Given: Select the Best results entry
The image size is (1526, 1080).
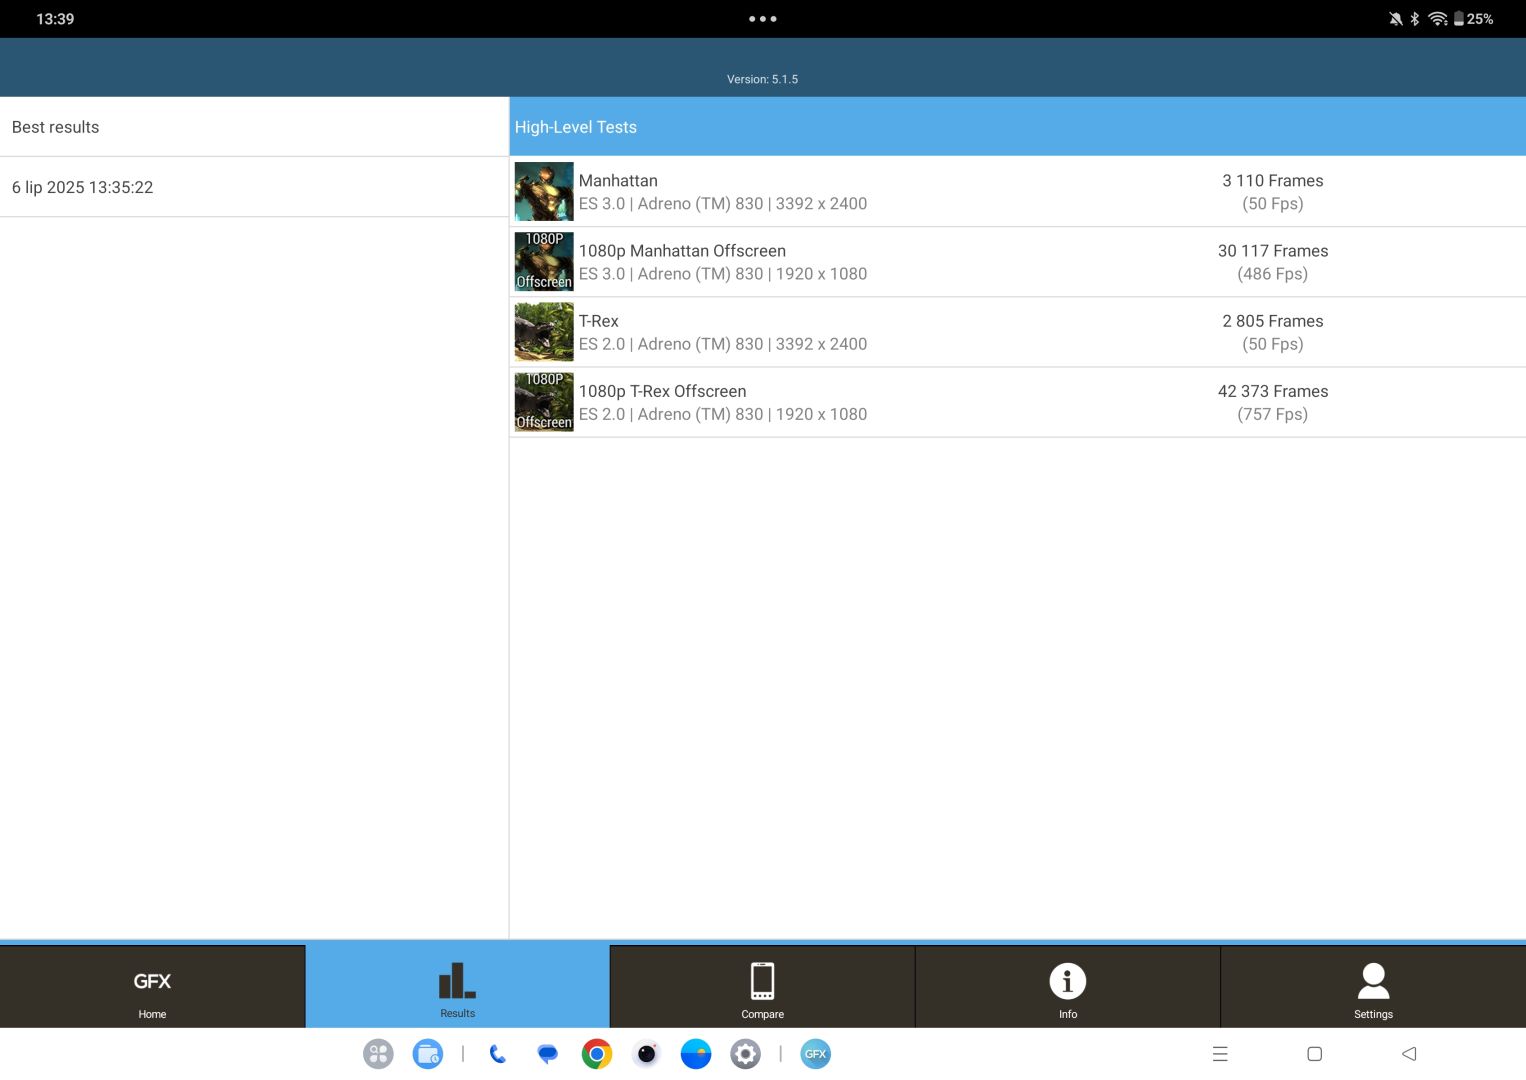Looking at the screenshot, I should [254, 127].
